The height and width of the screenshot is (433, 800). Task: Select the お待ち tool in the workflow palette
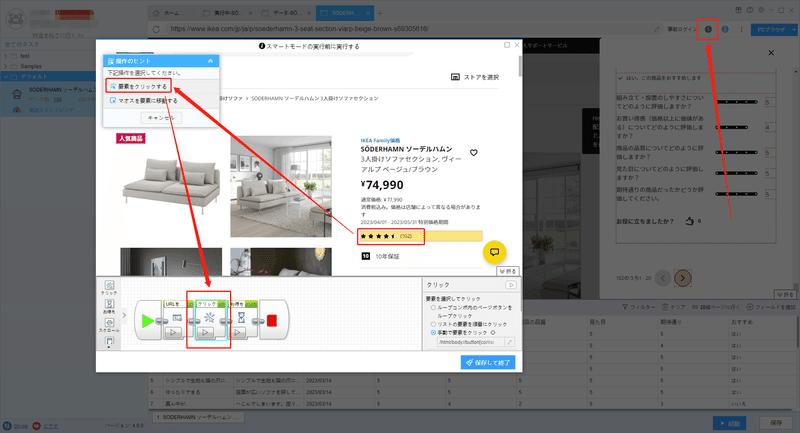pos(109,307)
